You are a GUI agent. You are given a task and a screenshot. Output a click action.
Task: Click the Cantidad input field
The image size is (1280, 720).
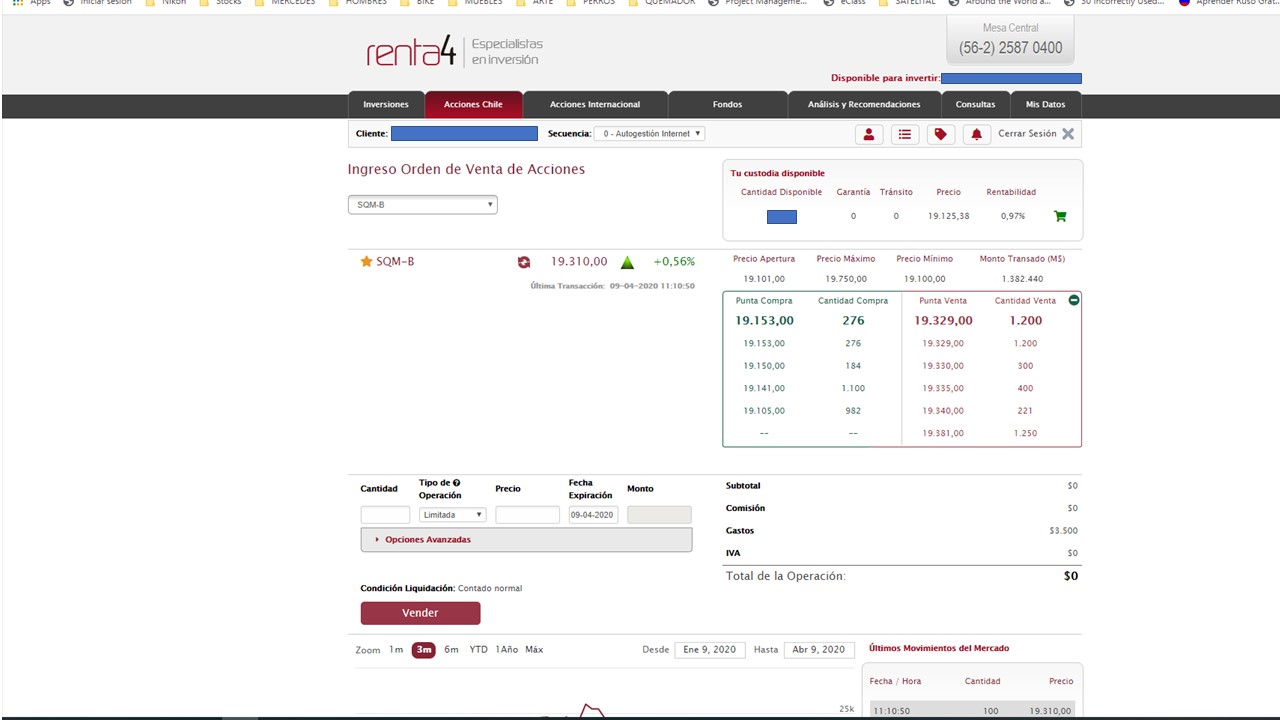385,515
